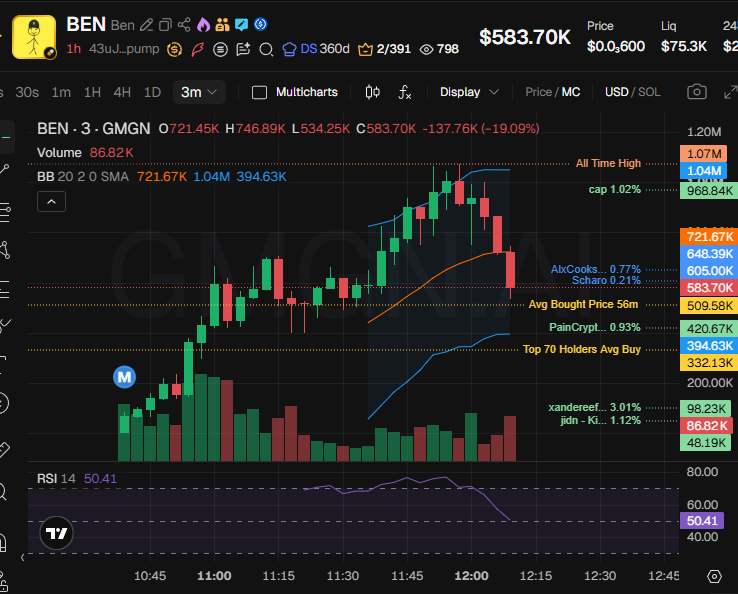
Task: Click the circled lines icon
Action: click(220, 49)
